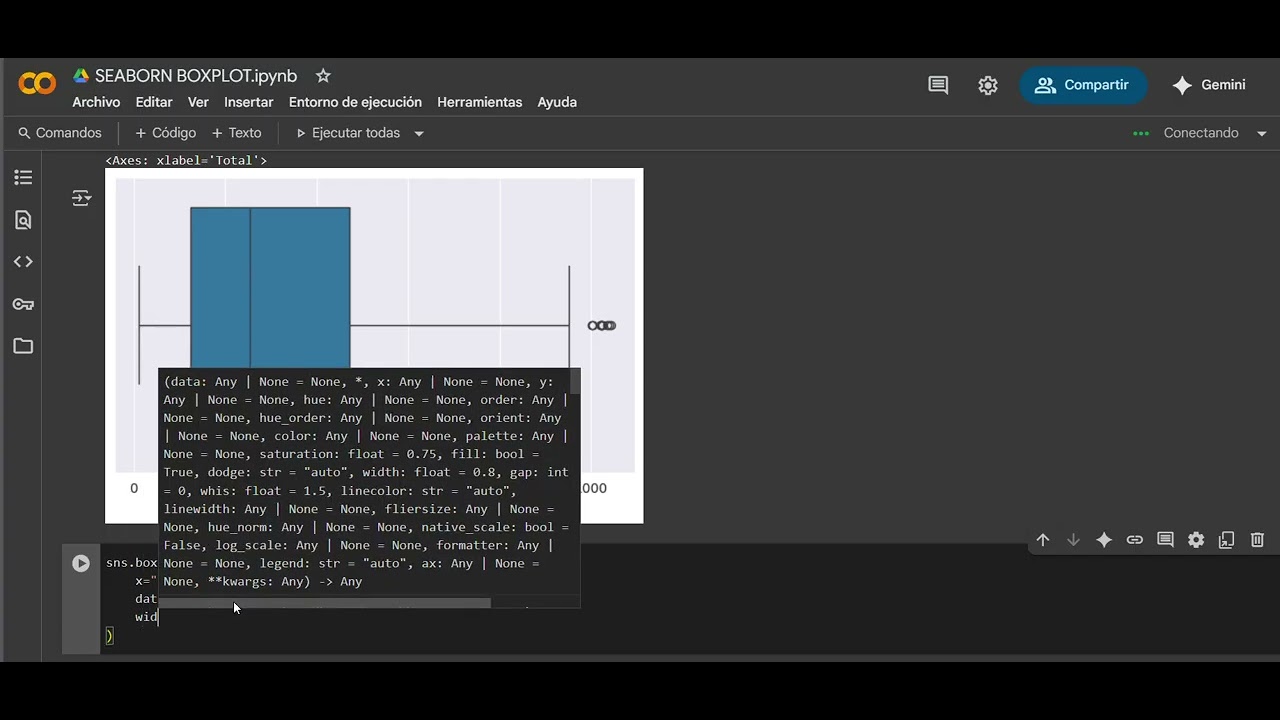This screenshot has width=1280, height=720.
Task: Open Colab settings gear icon
Action: click(988, 85)
